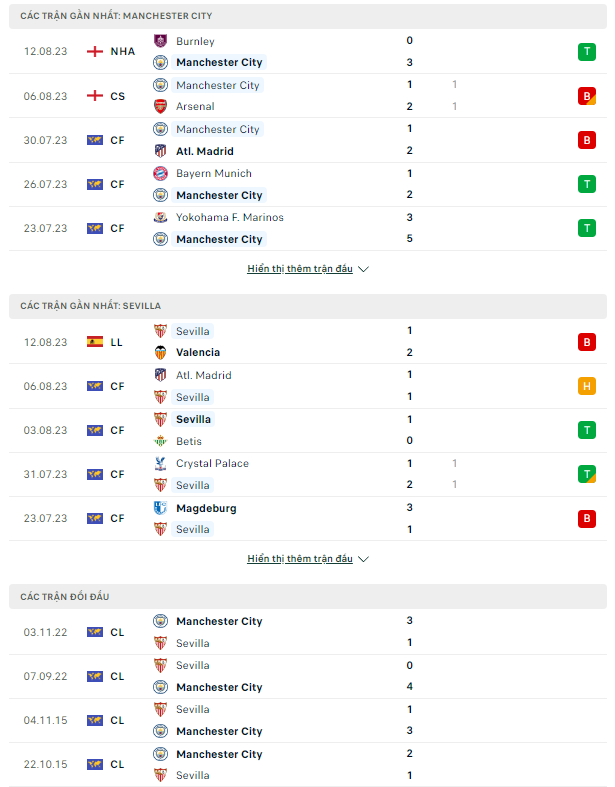The width and height of the screenshot is (615, 787).
Task: Click green T badge for Burnley match
Action: tap(586, 52)
